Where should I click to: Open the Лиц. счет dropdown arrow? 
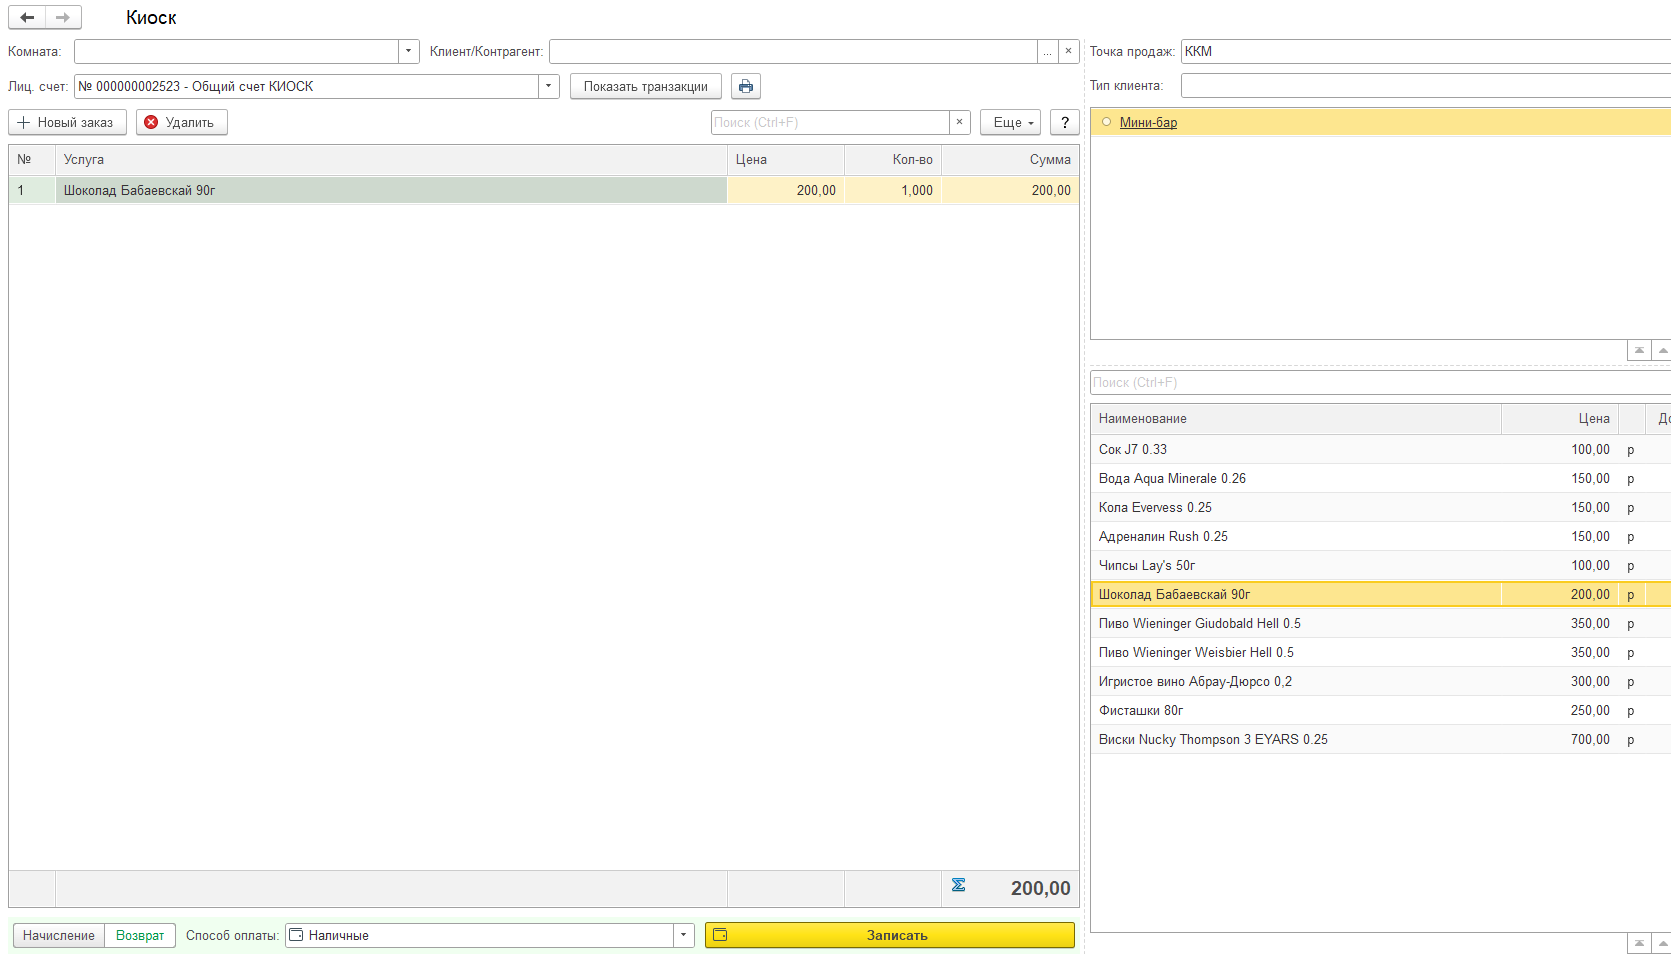tap(548, 86)
